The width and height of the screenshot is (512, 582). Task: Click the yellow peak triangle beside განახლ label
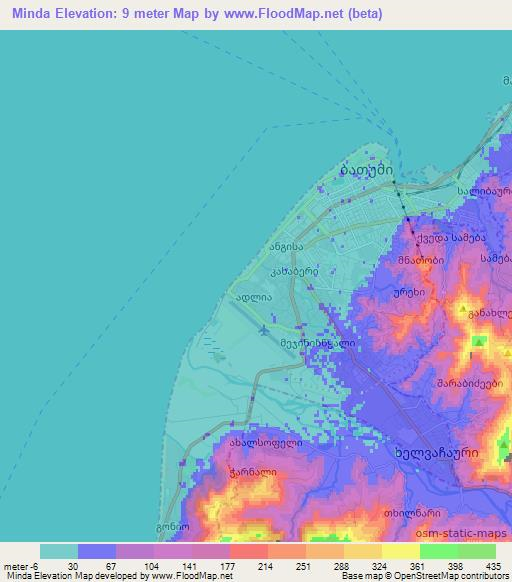pos(463,308)
